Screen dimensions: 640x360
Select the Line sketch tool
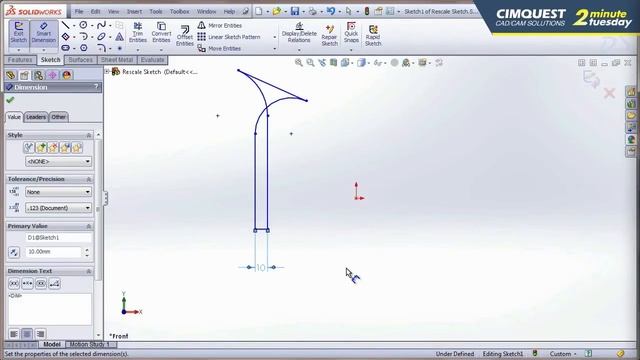(x=65, y=25)
